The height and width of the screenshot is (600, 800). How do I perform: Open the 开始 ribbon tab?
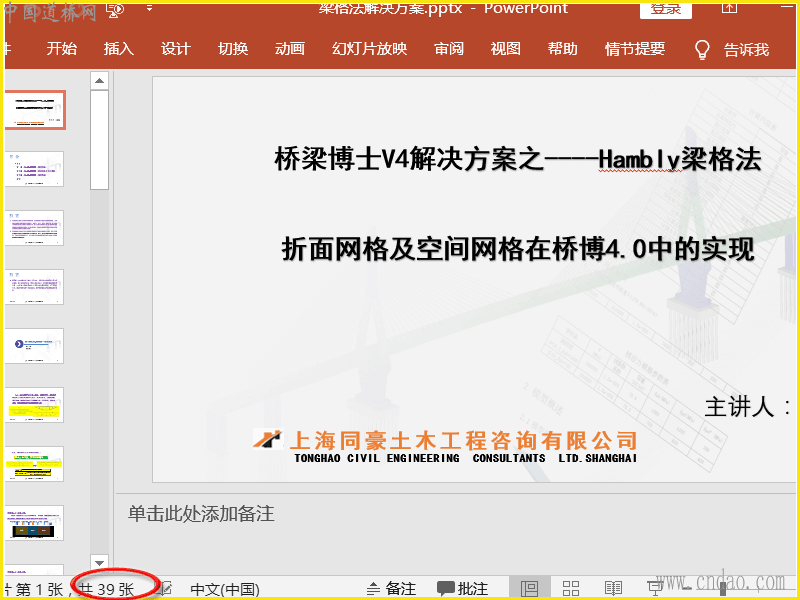[x=61, y=49]
